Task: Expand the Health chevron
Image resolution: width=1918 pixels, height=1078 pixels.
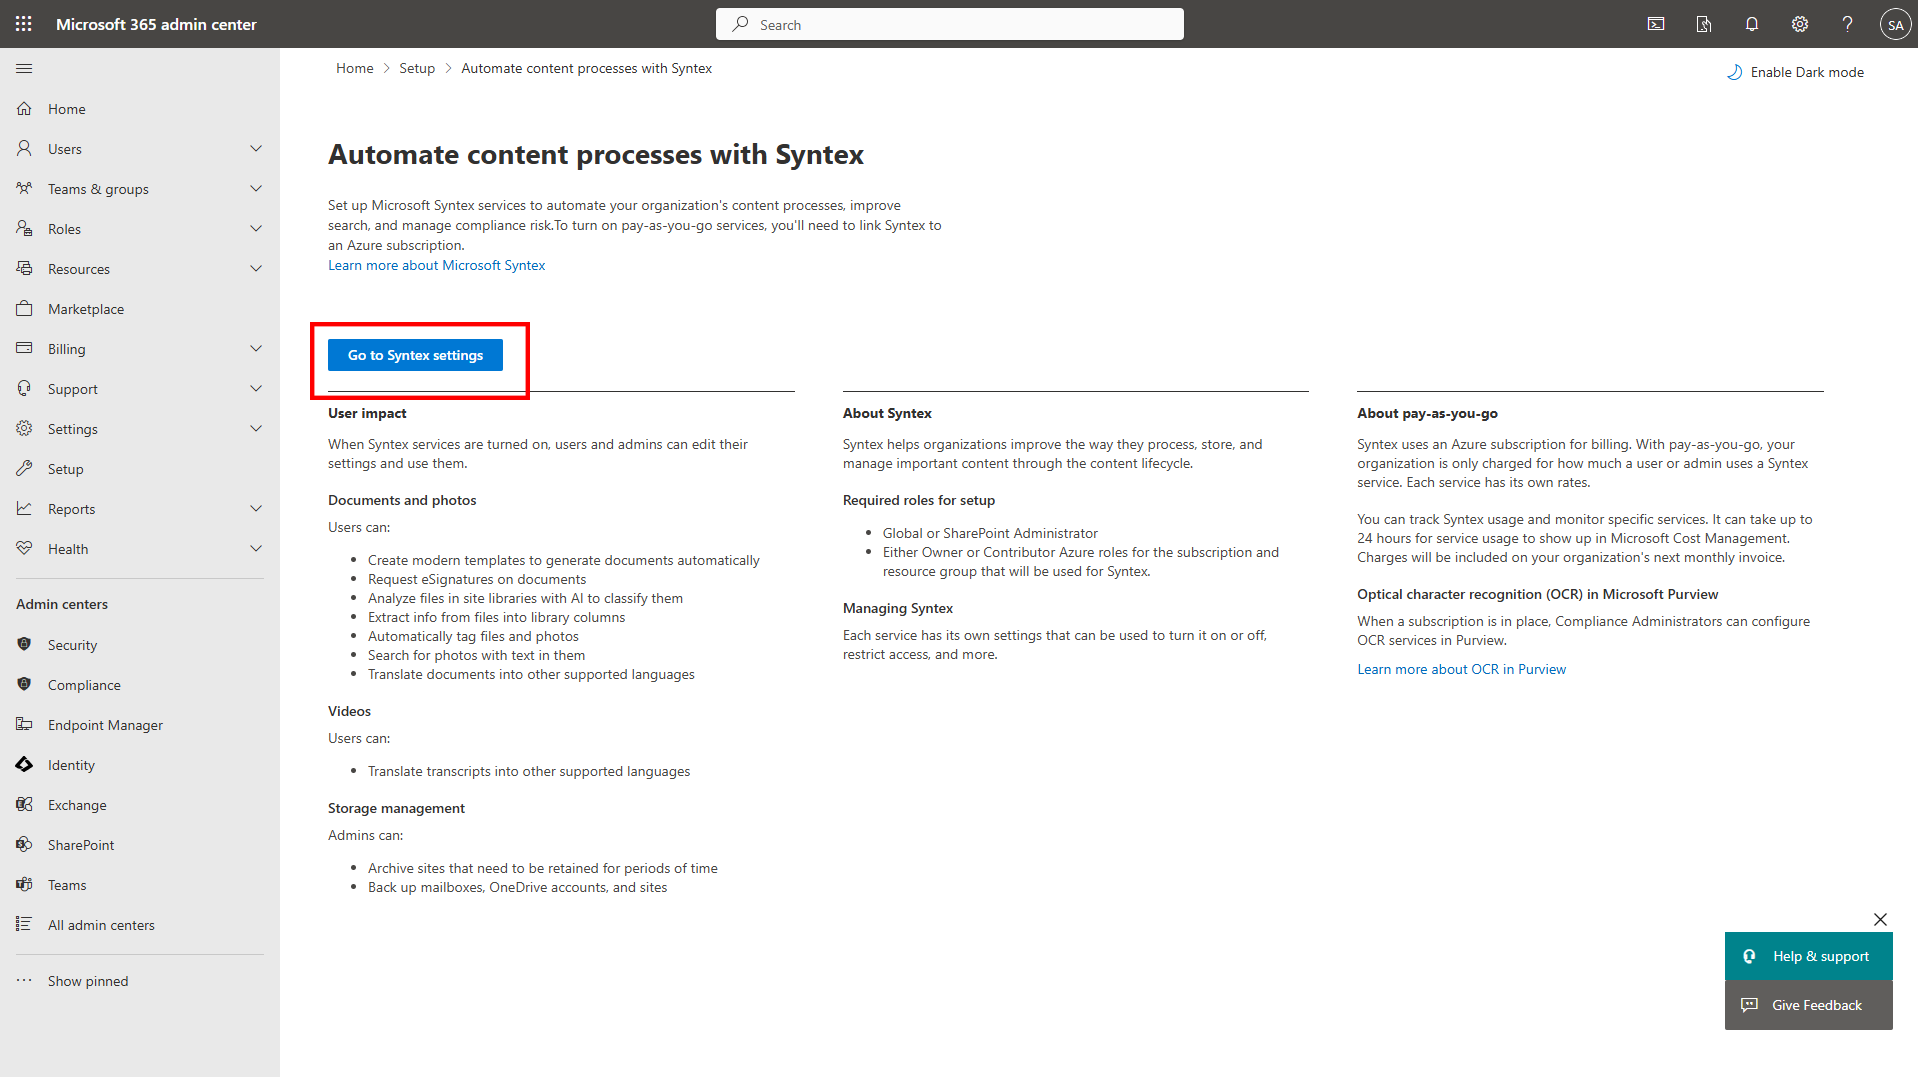Action: click(256, 549)
